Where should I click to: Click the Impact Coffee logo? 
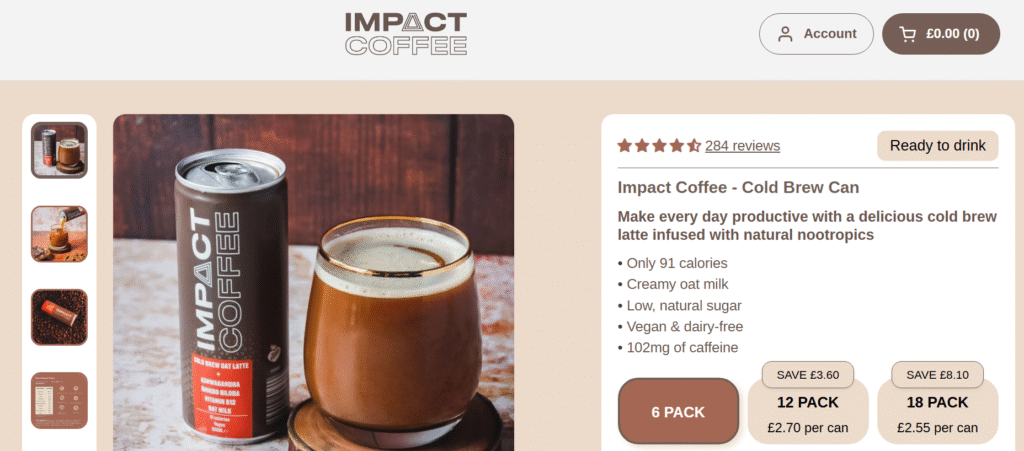[406, 34]
